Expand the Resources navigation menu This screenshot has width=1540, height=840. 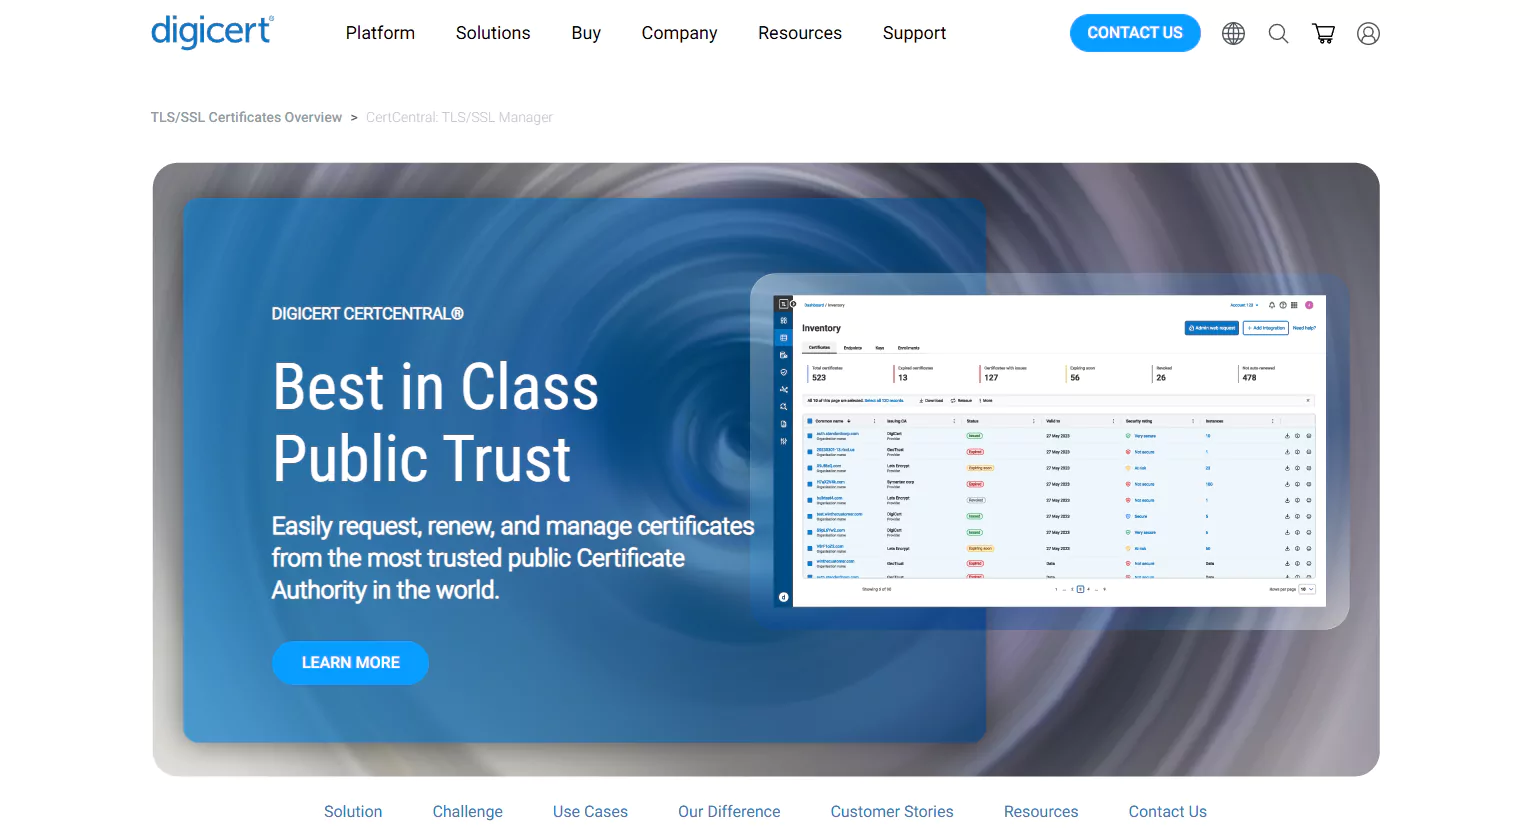[799, 33]
